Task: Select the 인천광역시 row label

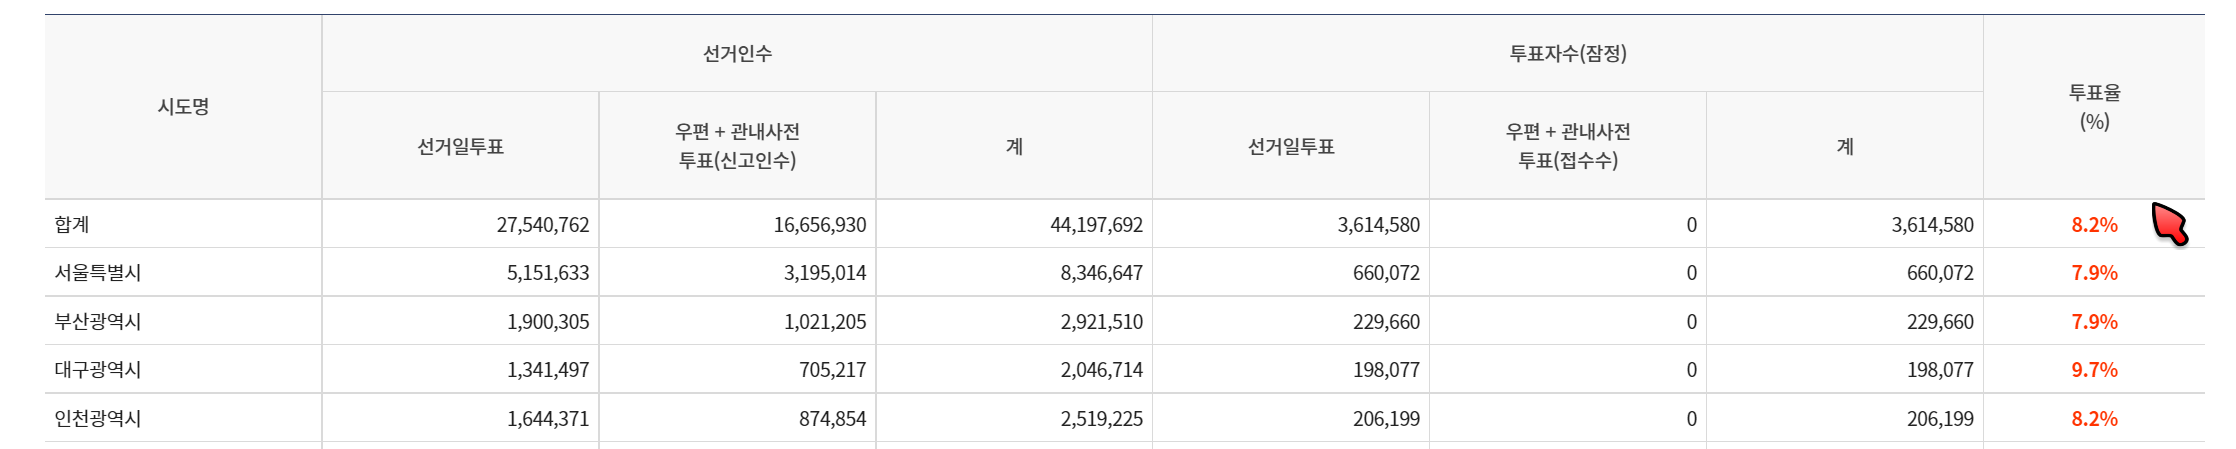Action: [x=98, y=419]
